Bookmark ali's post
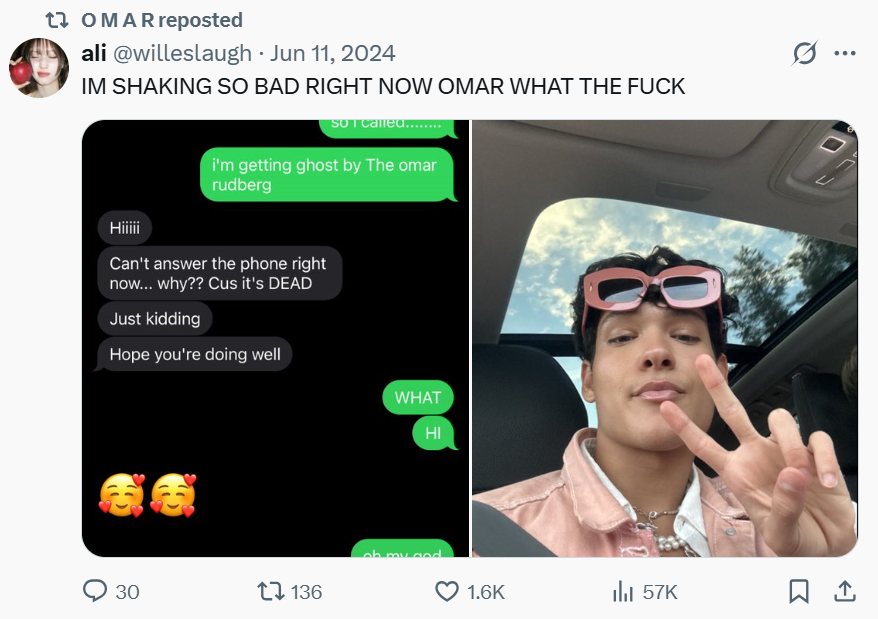878x619 pixels. tap(799, 592)
